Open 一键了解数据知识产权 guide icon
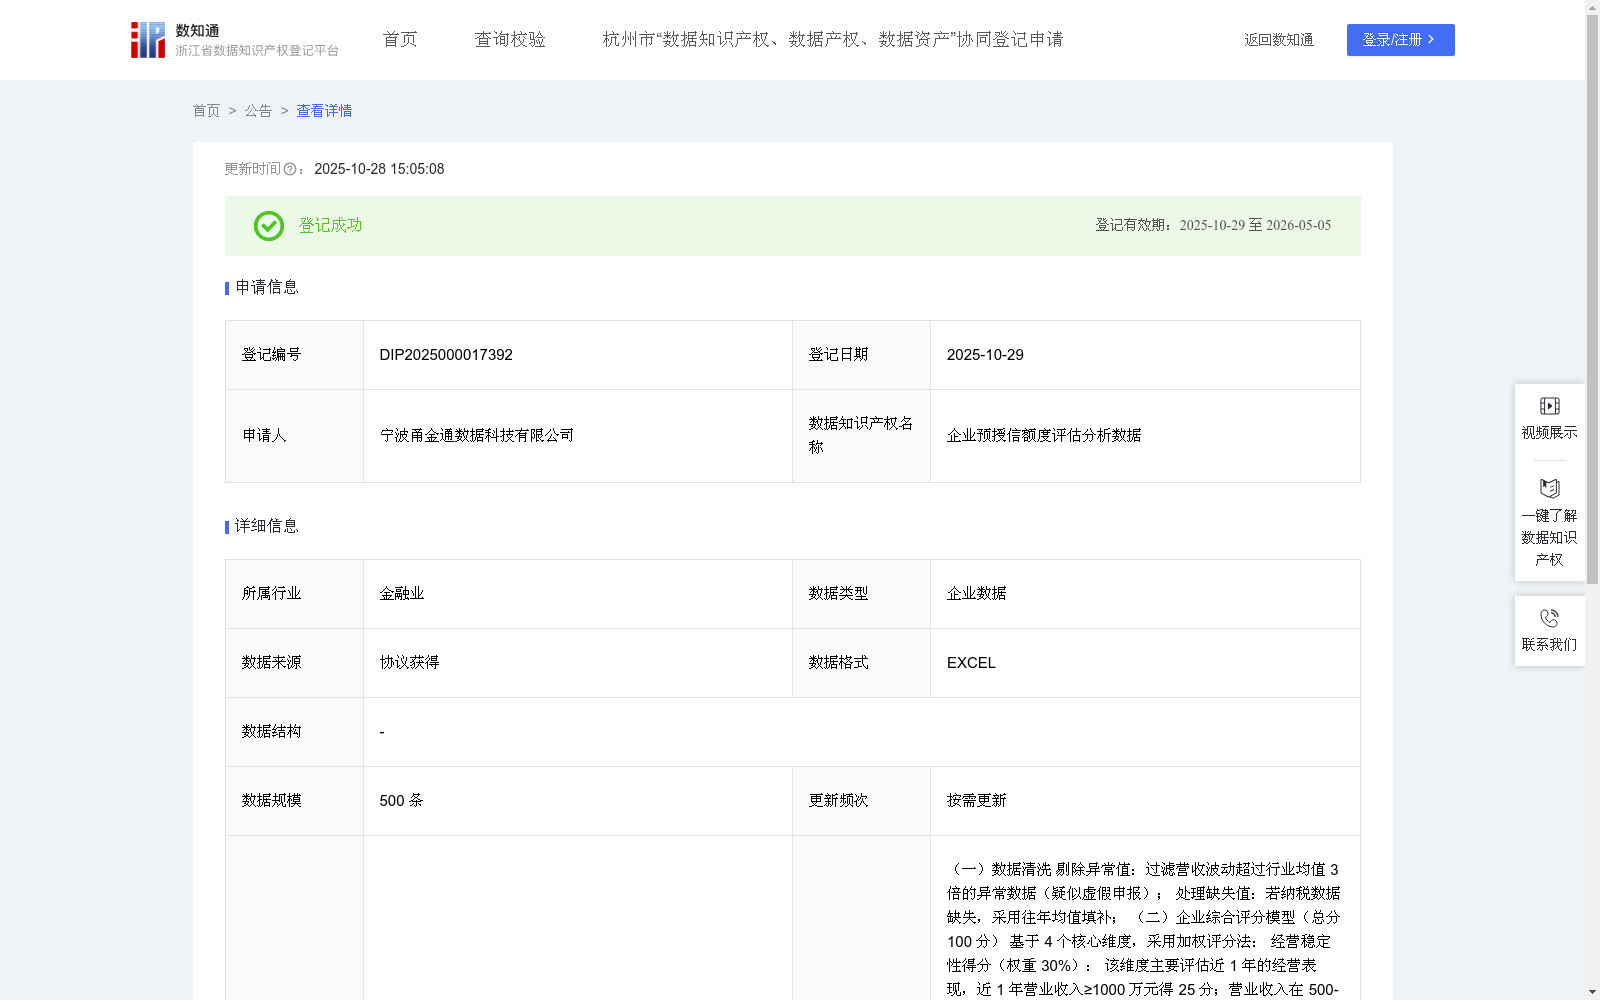This screenshot has width=1600, height=1000. click(x=1549, y=489)
